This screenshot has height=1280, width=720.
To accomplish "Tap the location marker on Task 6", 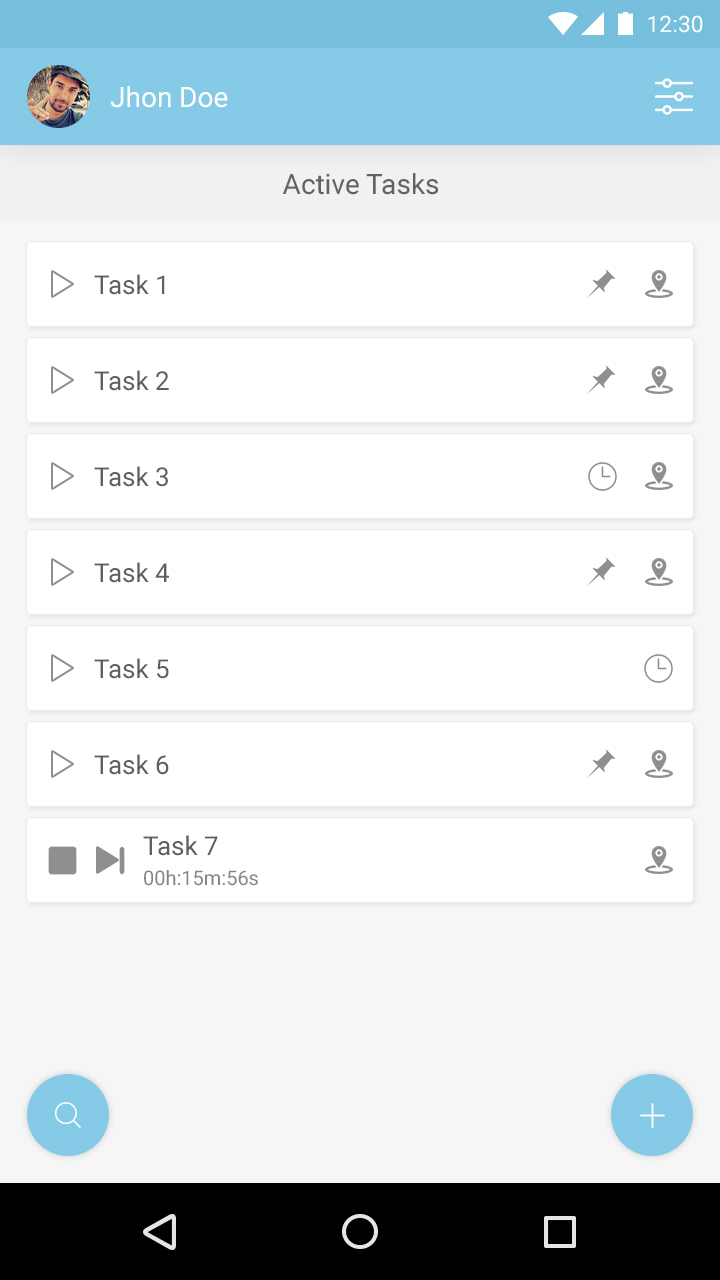I will coord(658,764).
